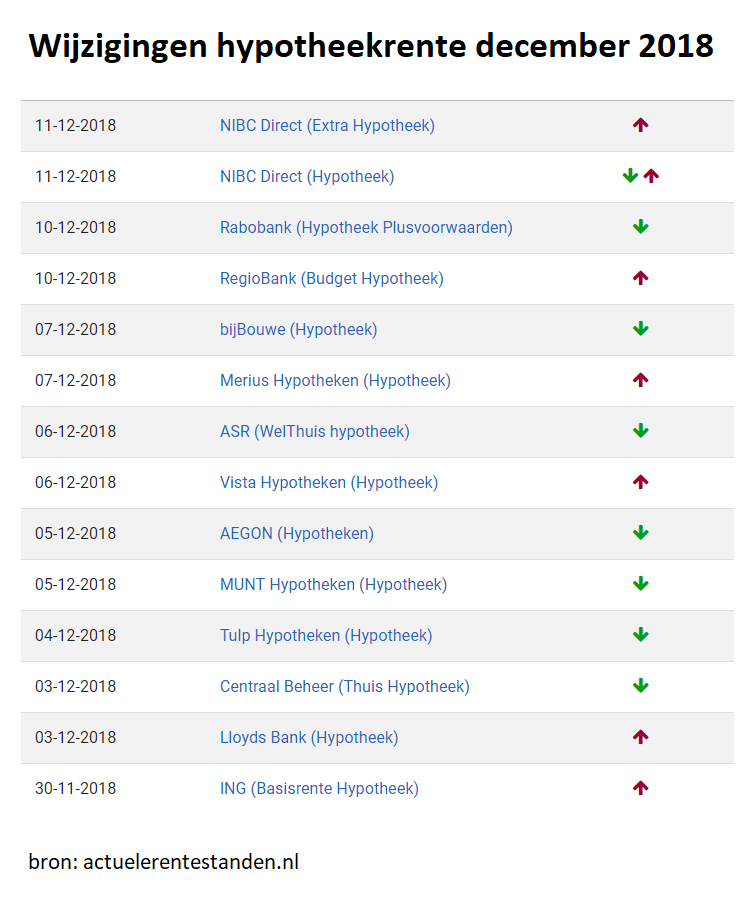Open ASR (WelThuis hypotheek) link

(x=314, y=431)
